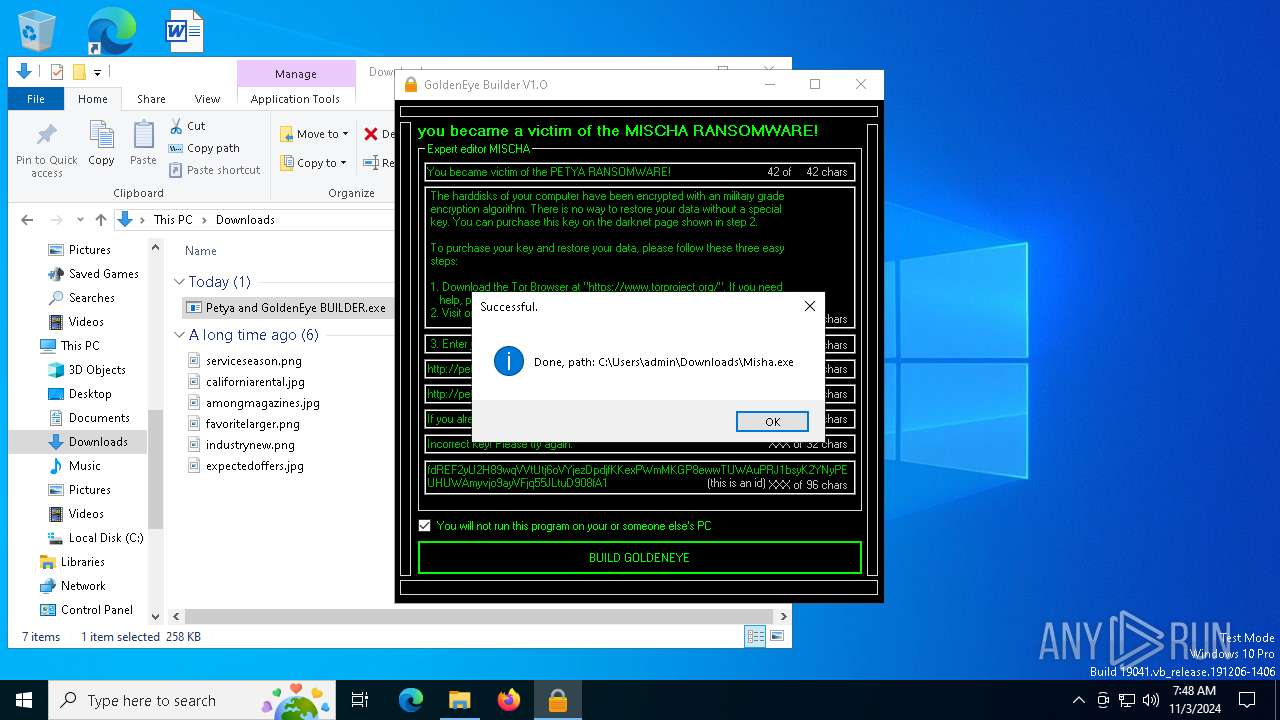
Task: Select the californiarental.jpg file
Action: (246, 382)
